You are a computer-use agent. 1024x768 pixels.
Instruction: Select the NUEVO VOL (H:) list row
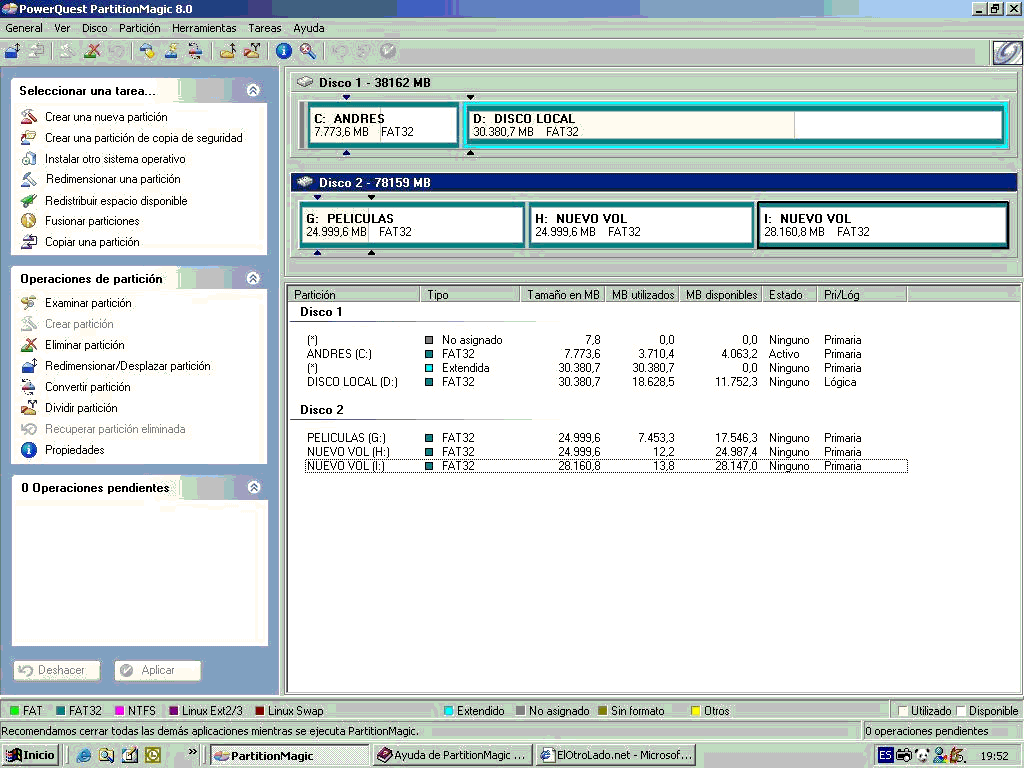click(x=606, y=452)
